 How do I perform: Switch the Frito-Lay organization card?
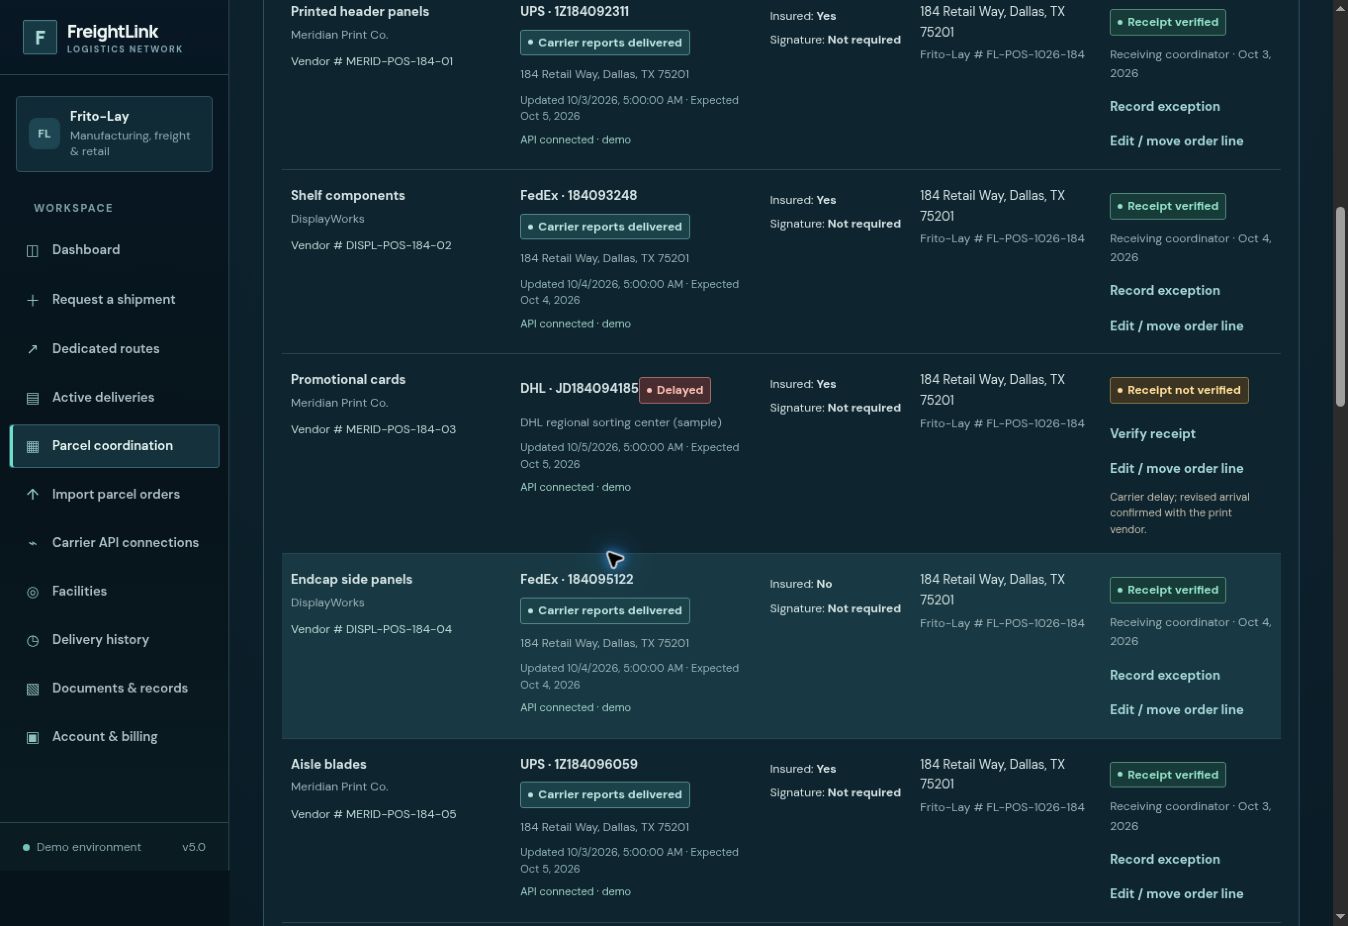click(x=114, y=134)
